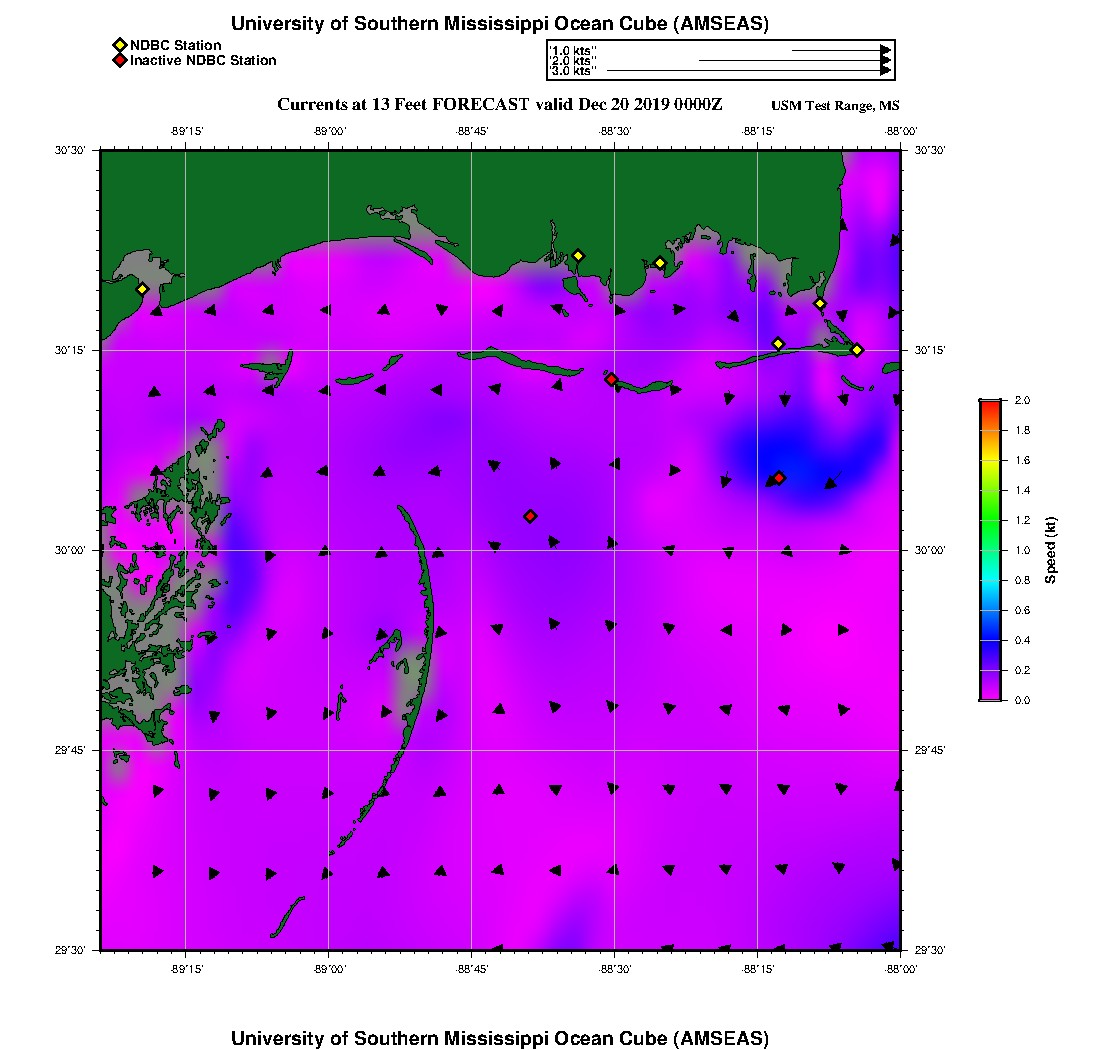The image size is (1100, 1050).
Task: Click the 1.0 kts reference arrow in the scale box
Action: pos(840,49)
